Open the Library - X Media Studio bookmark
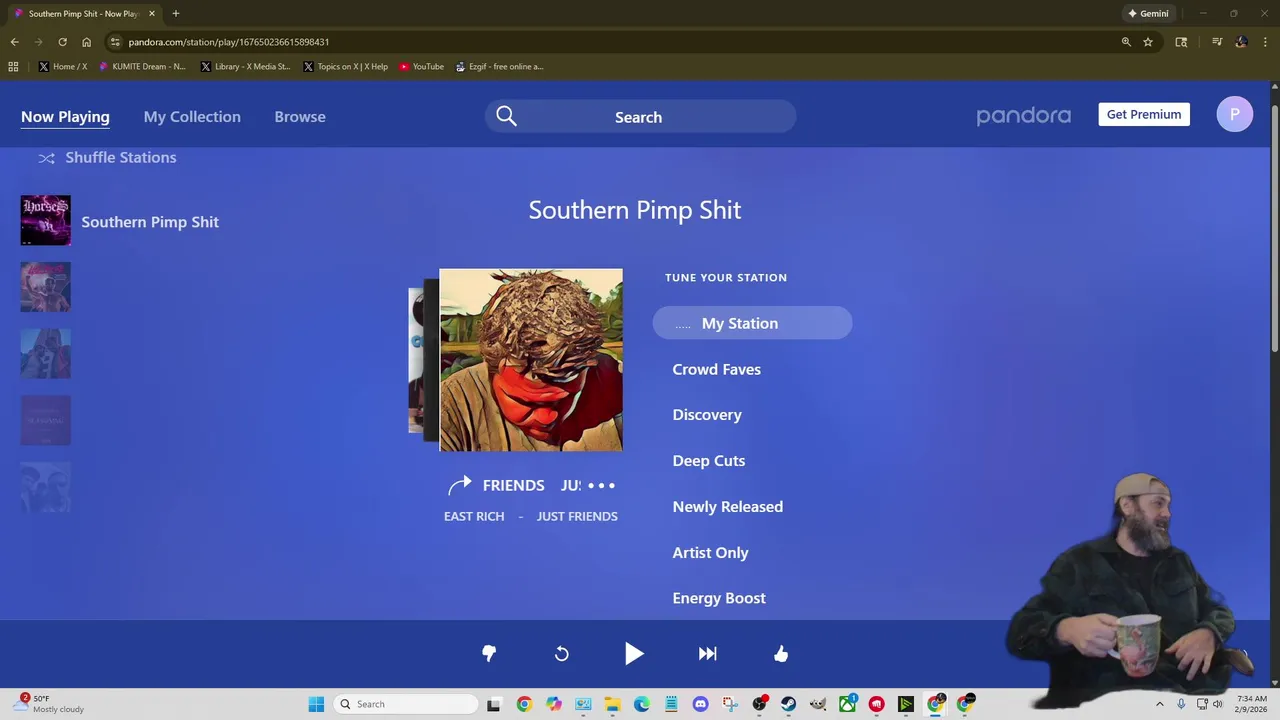 (245, 66)
